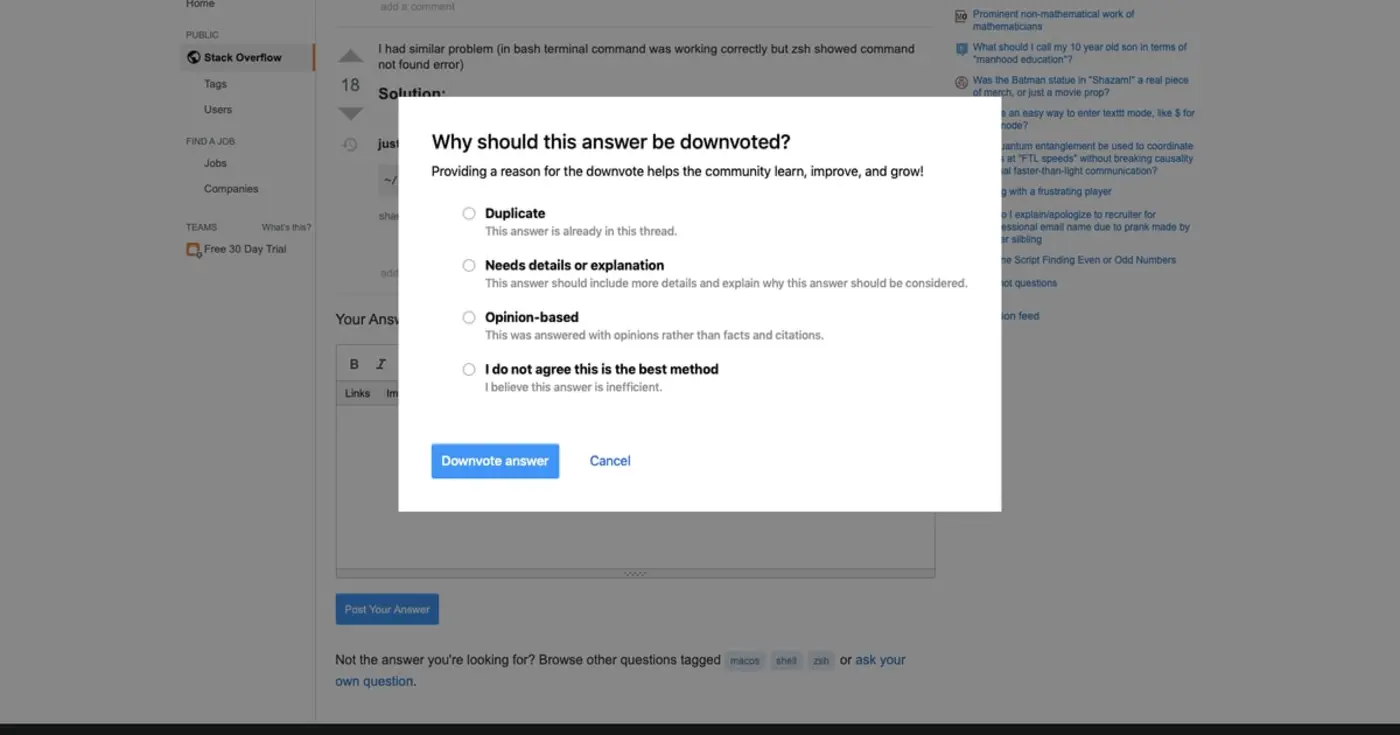Browse questions tagged macos
This screenshot has width=1400, height=735.
tap(744, 661)
